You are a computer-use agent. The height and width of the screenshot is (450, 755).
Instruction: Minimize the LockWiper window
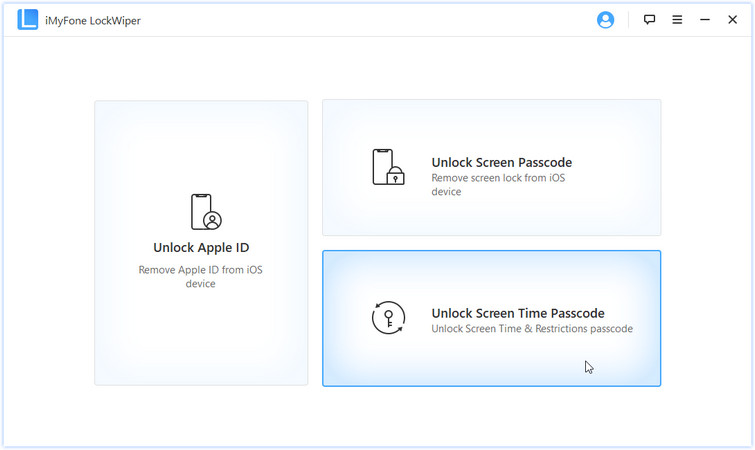point(704,20)
